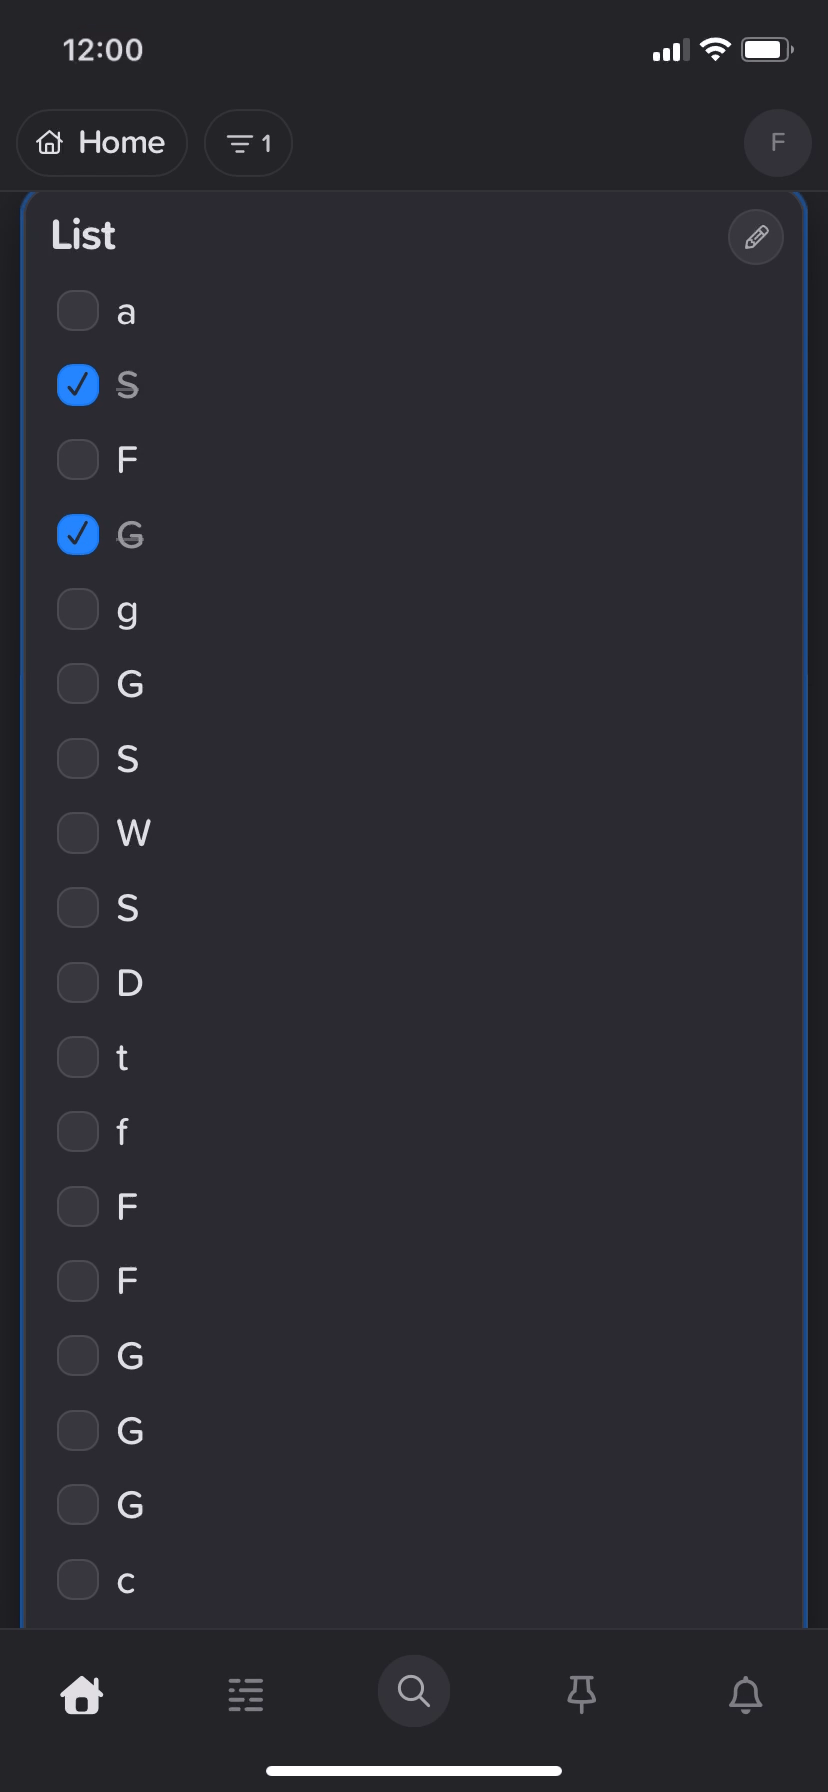Check the checkbox for item W
This screenshot has width=828, height=1792.
[x=78, y=832]
